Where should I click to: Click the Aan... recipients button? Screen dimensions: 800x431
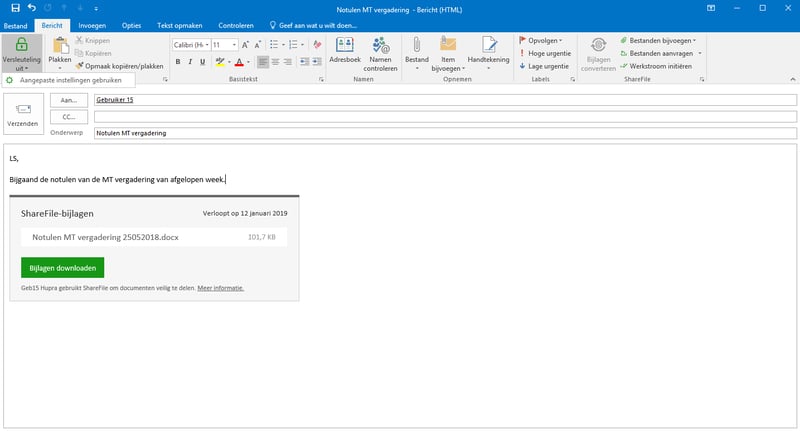[69, 100]
